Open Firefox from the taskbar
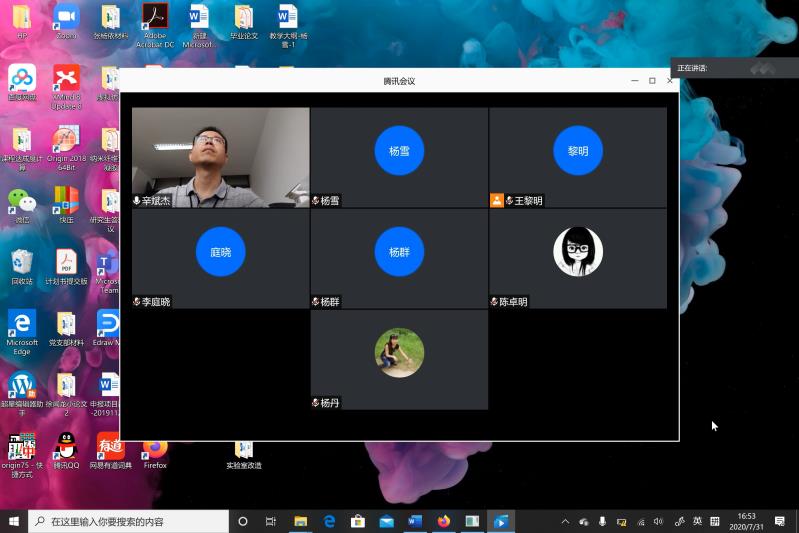Image resolution: width=799 pixels, height=533 pixels. pyautogui.click(x=443, y=521)
